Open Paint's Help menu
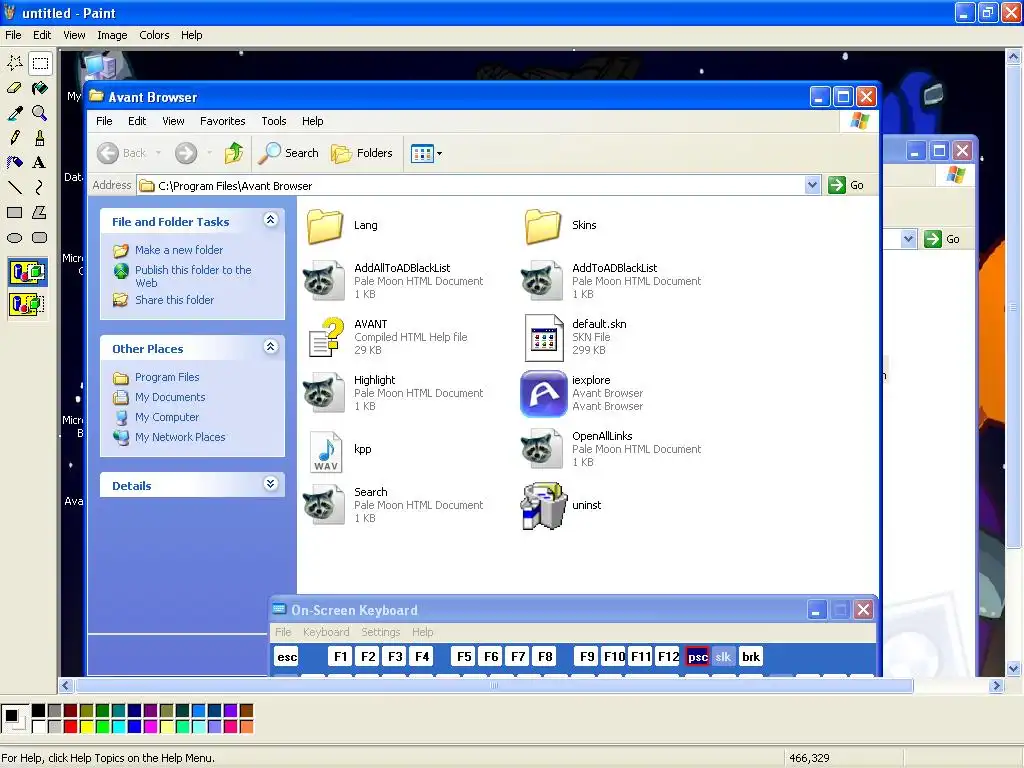 pyautogui.click(x=191, y=35)
